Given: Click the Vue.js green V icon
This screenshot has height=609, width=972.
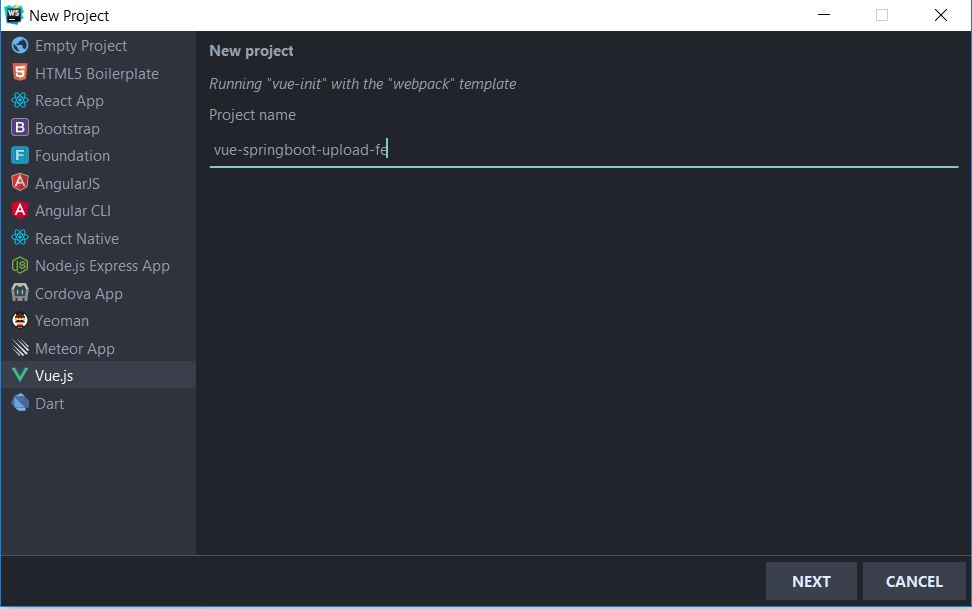Looking at the screenshot, I should pyautogui.click(x=20, y=375).
